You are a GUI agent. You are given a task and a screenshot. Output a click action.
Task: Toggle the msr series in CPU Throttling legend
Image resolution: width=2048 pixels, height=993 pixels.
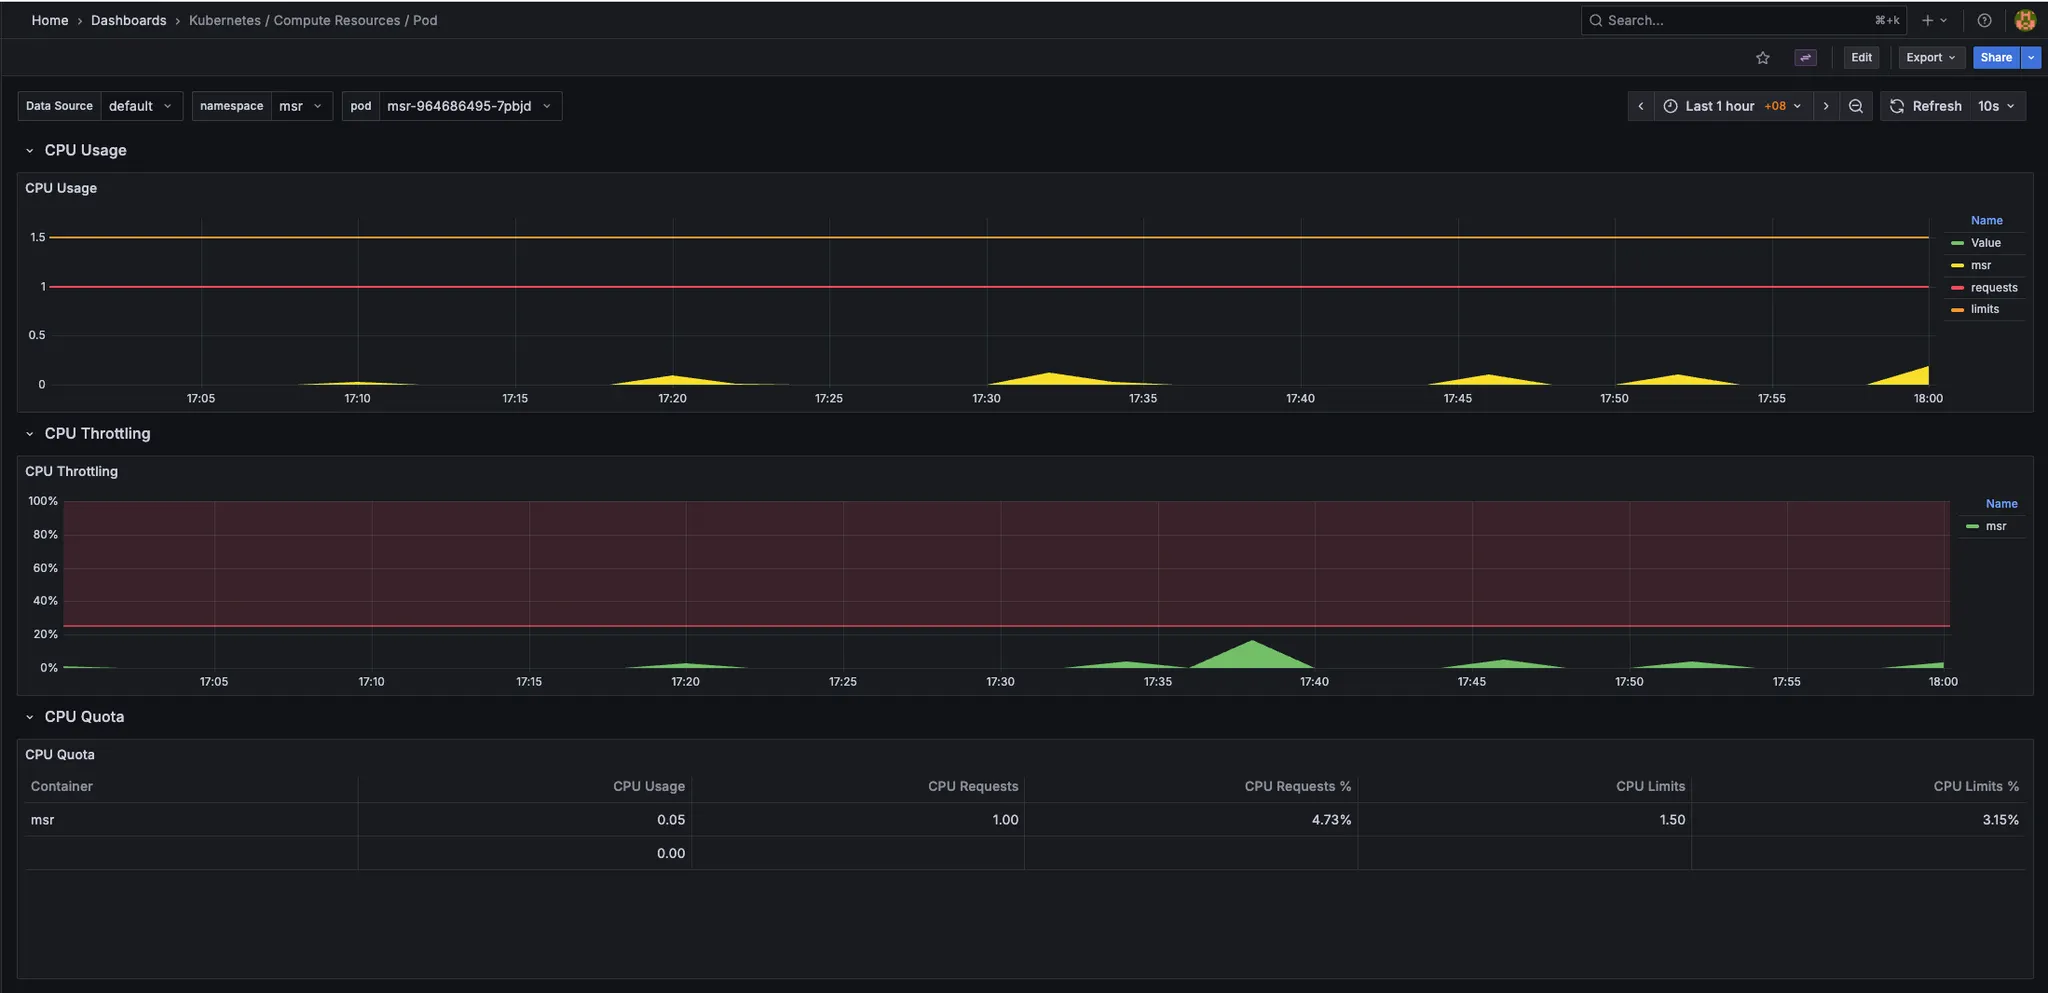pos(1997,525)
